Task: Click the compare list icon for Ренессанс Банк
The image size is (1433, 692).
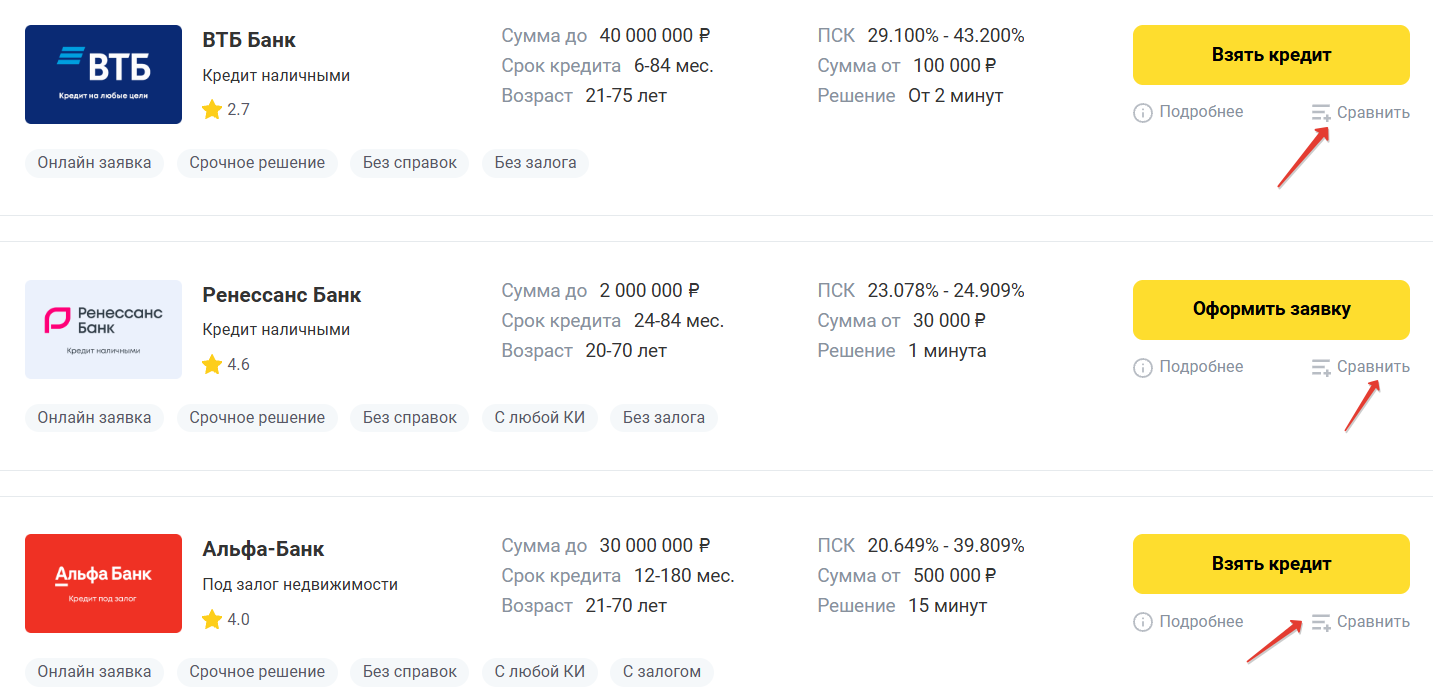Action: [1321, 368]
